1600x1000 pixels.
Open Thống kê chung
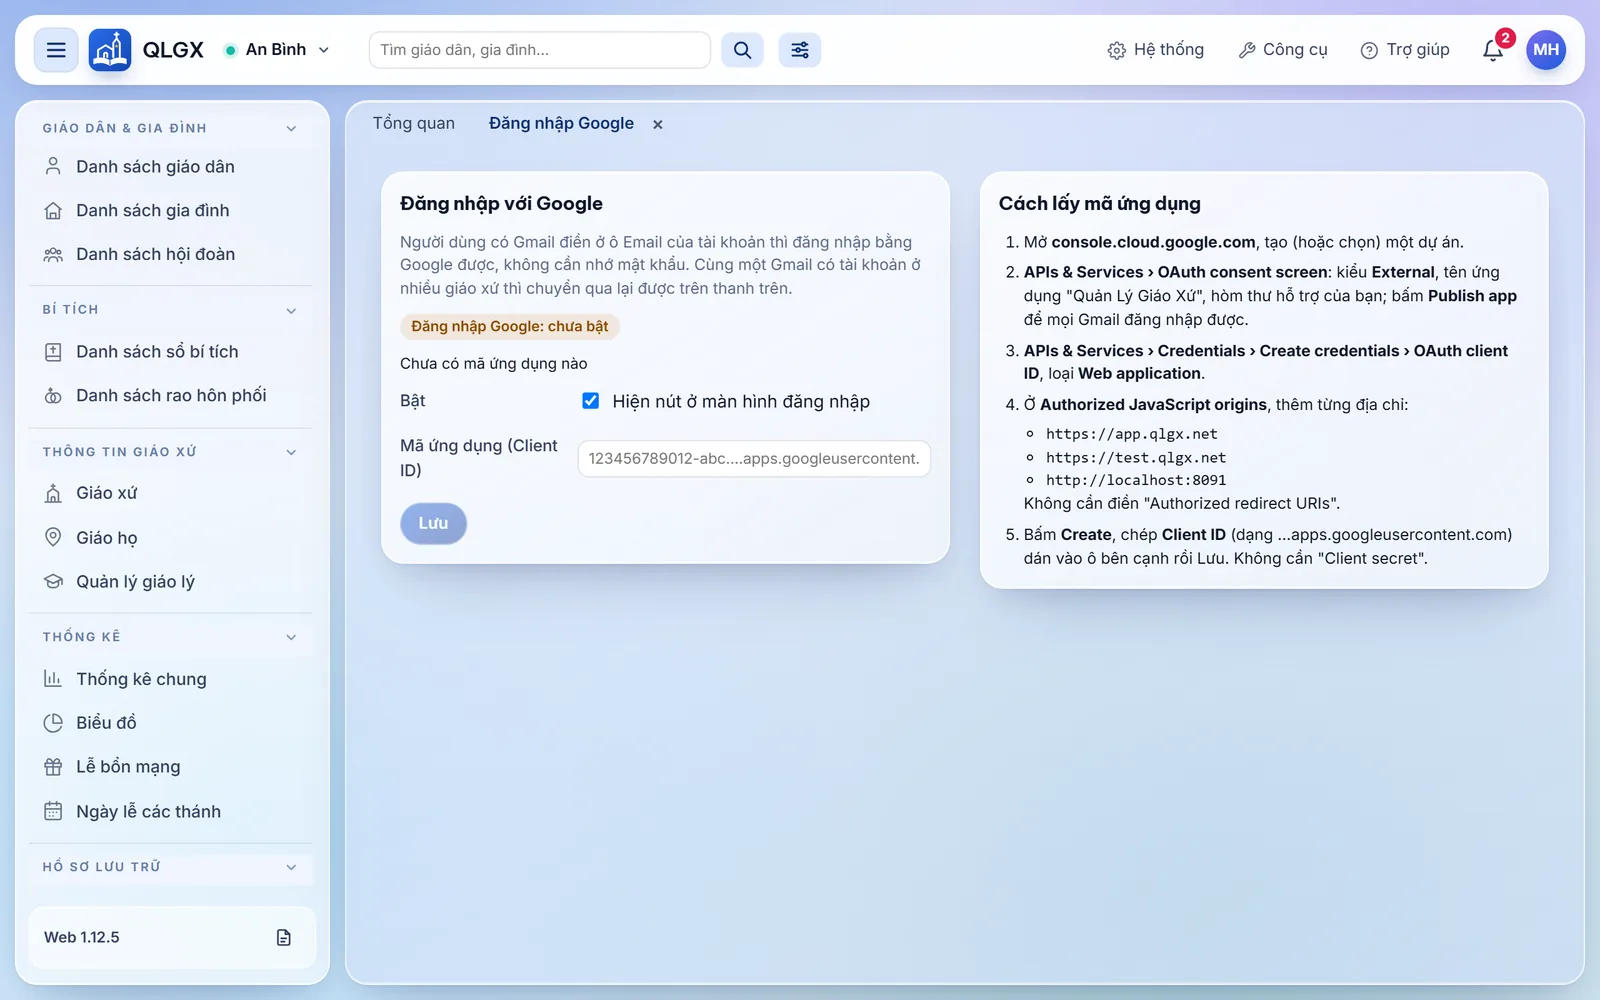point(172,679)
